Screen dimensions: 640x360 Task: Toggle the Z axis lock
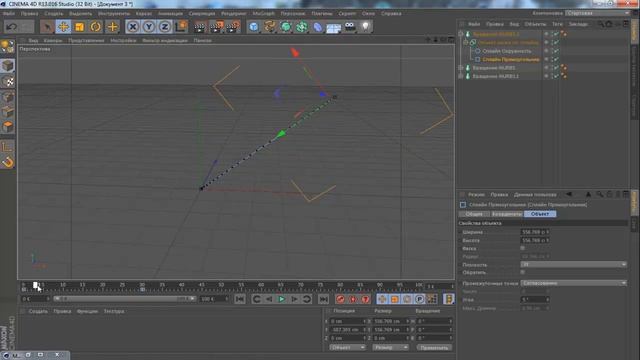pyautogui.click(x=164, y=27)
